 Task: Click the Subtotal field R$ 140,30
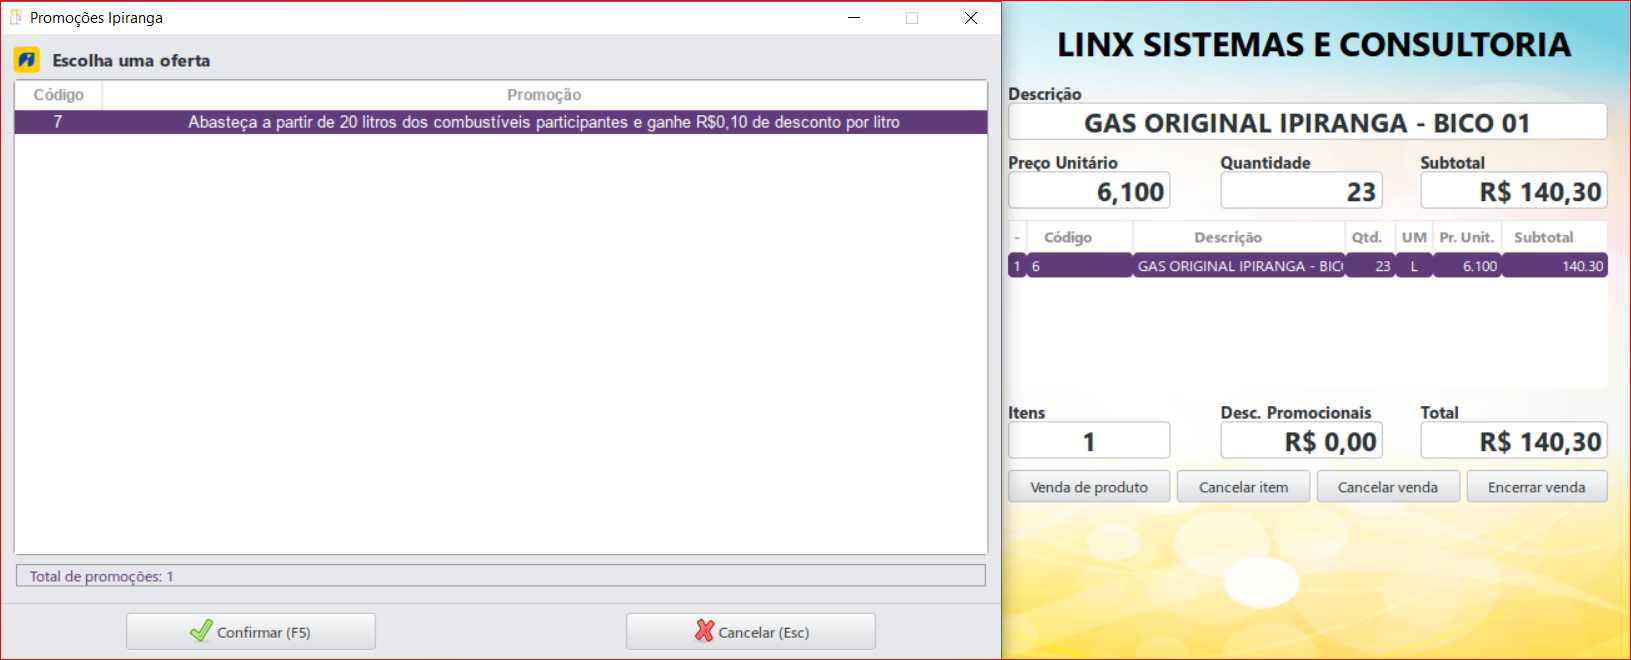coord(1514,191)
